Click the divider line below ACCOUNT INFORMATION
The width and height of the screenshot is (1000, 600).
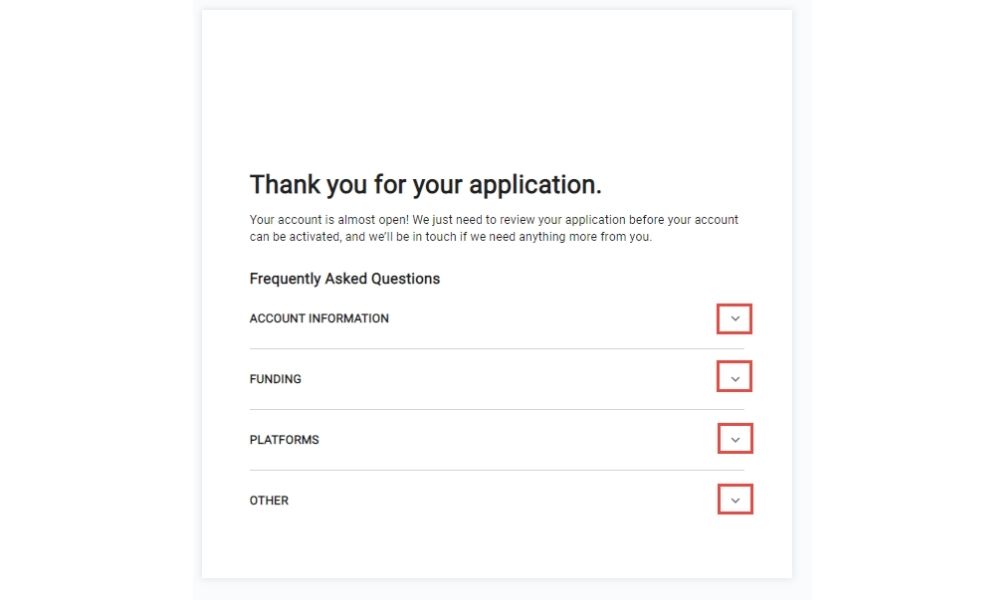tap(496, 349)
